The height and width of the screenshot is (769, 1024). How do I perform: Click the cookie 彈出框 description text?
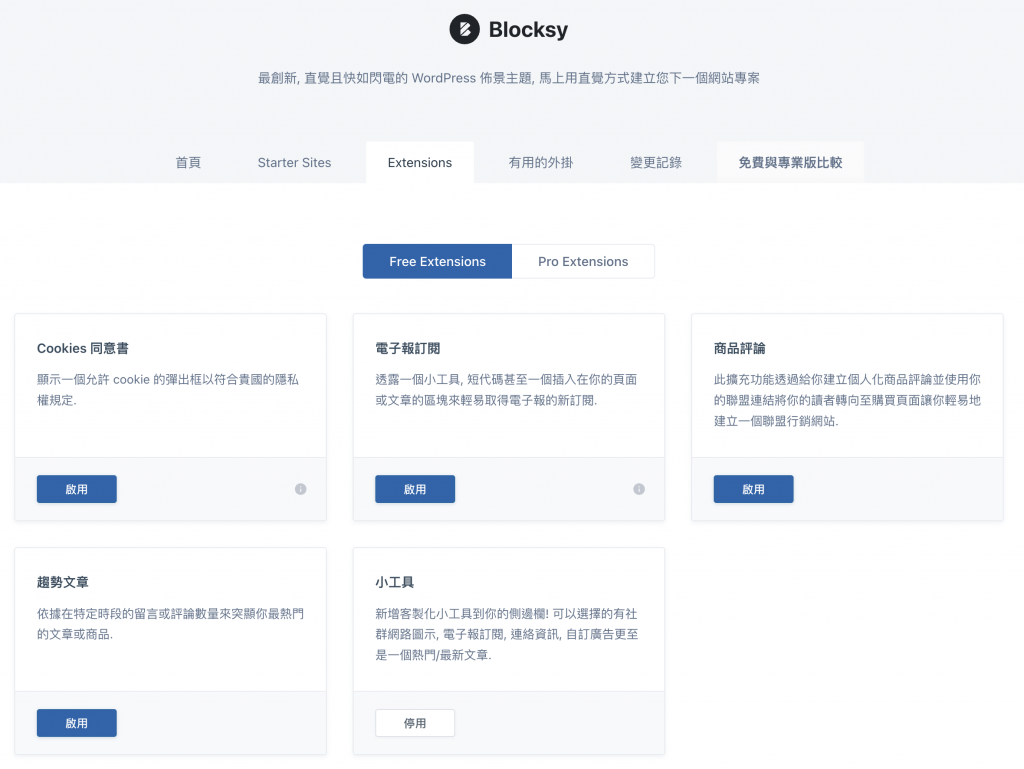(x=168, y=390)
